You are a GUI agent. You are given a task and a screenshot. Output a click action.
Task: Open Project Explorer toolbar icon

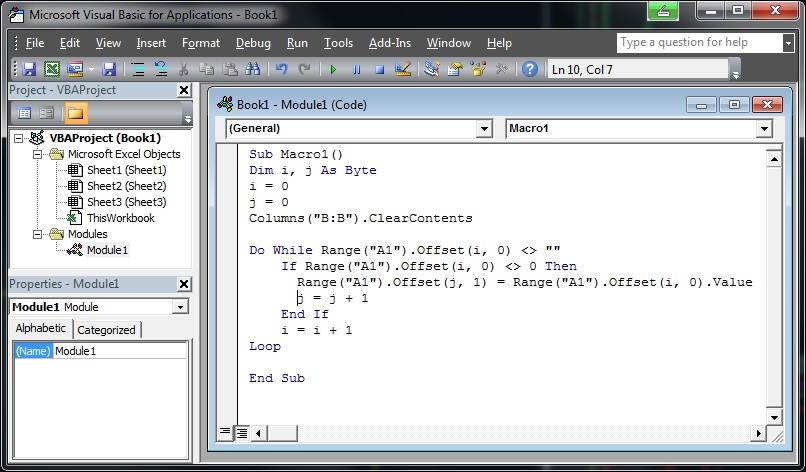pyautogui.click(x=432, y=69)
